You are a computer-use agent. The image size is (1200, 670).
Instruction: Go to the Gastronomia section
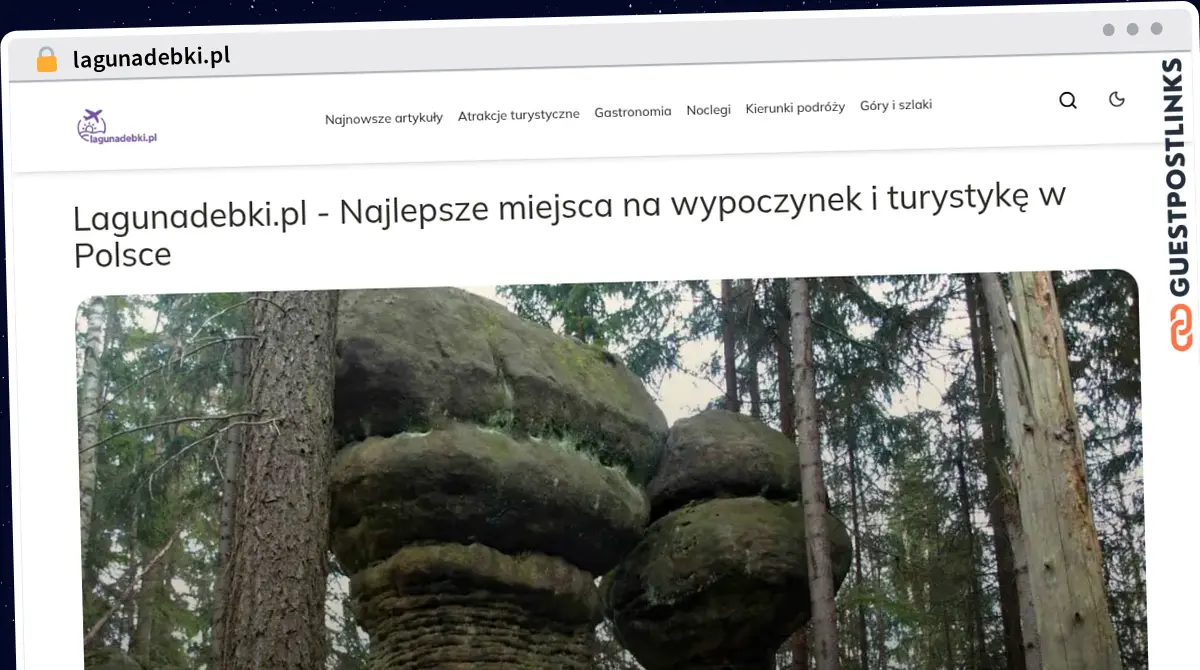click(x=633, y=112)
